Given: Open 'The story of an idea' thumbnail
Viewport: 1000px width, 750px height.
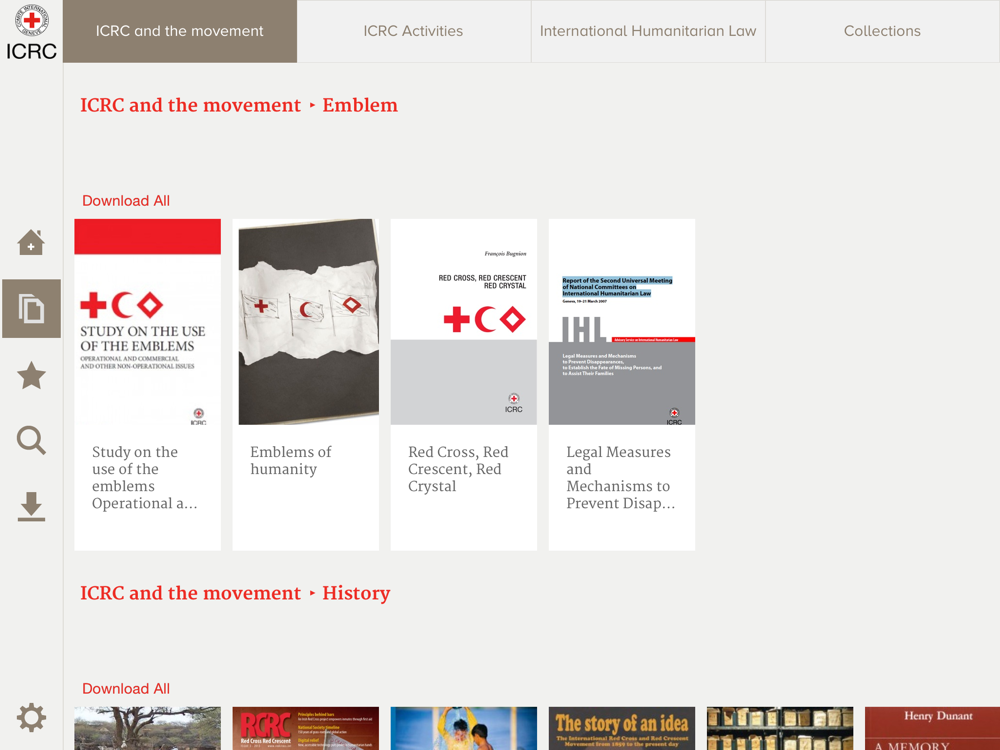Looking at the screenshot, I should pos(622,728).
